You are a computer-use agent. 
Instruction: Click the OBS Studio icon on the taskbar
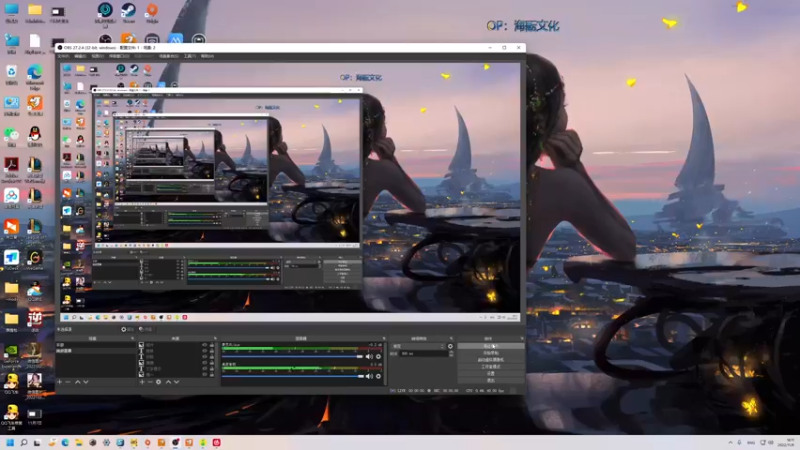click(x=176, y=442)
